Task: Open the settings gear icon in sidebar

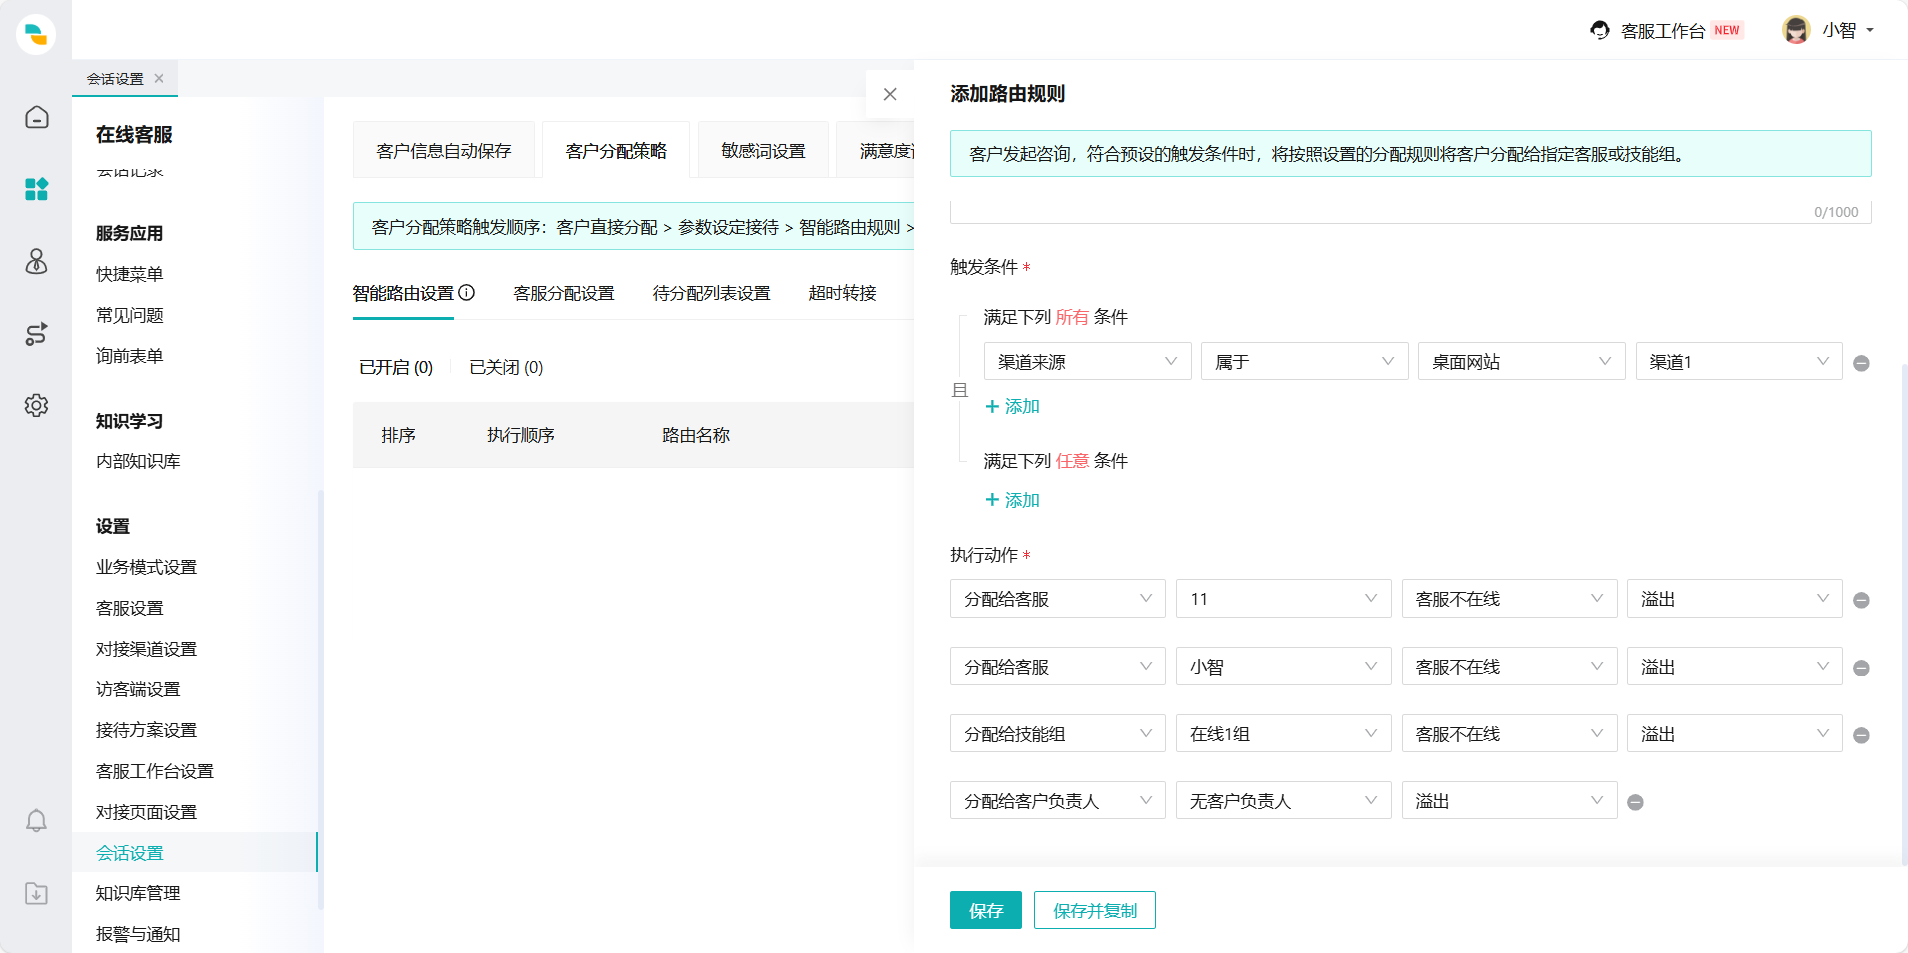Action: tap(36, 405)
